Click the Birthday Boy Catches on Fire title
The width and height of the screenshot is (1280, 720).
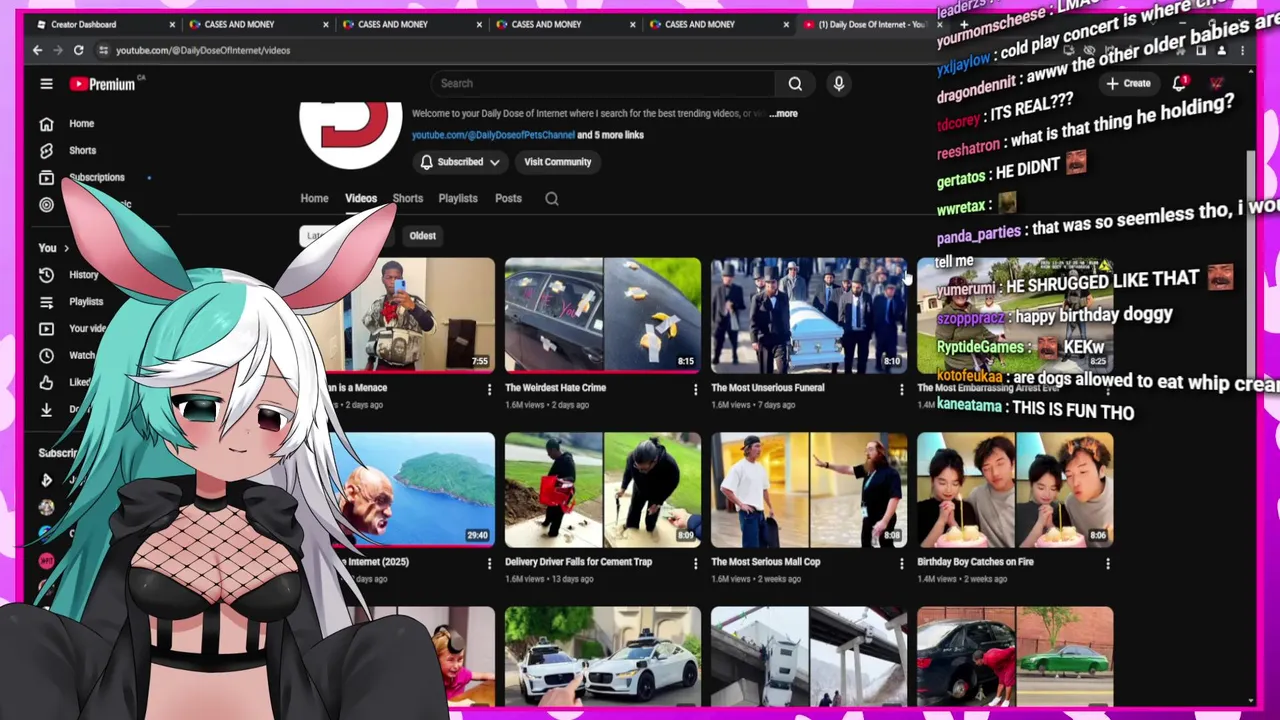(x=976, y=562)
